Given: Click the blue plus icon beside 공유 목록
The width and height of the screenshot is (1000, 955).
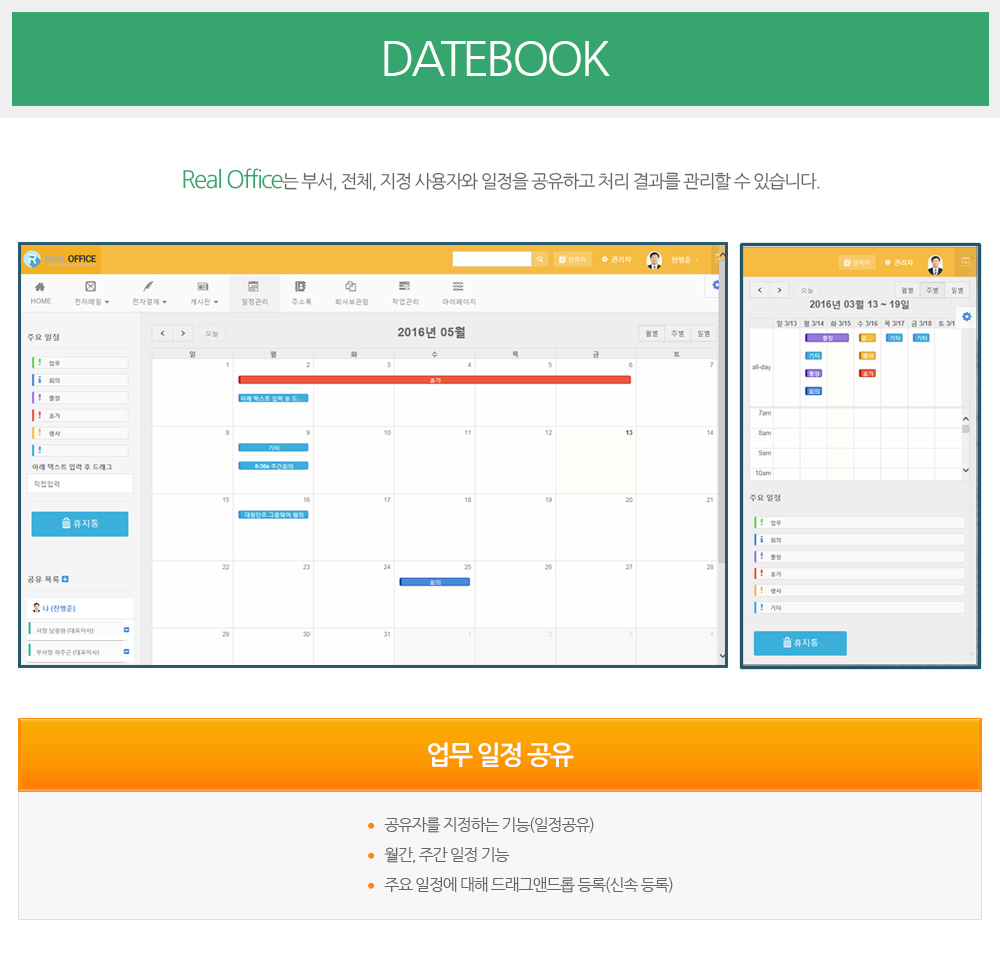Looking at the screenshot, I should tap(66, 579).
